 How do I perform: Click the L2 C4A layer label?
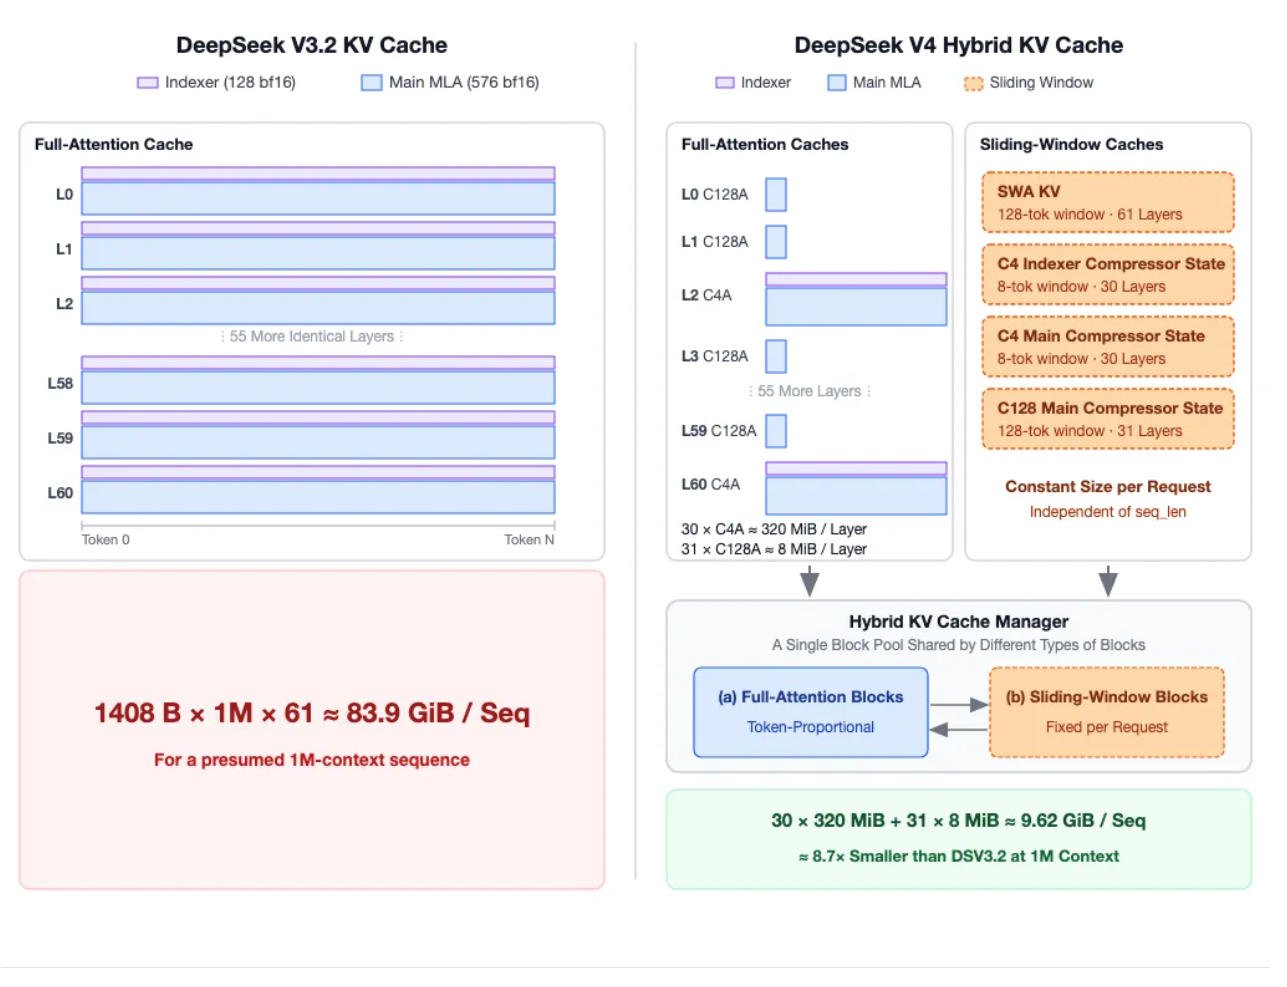[x=706, y=295]
